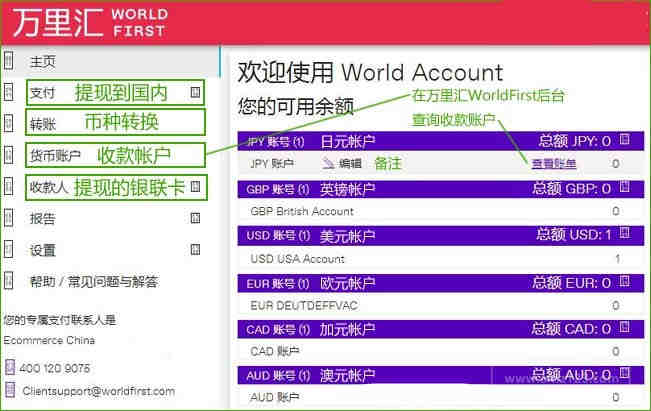Expand the 报告 submenu arrow
This screenshot has width=651, height=411.
(x=196, y=218)
